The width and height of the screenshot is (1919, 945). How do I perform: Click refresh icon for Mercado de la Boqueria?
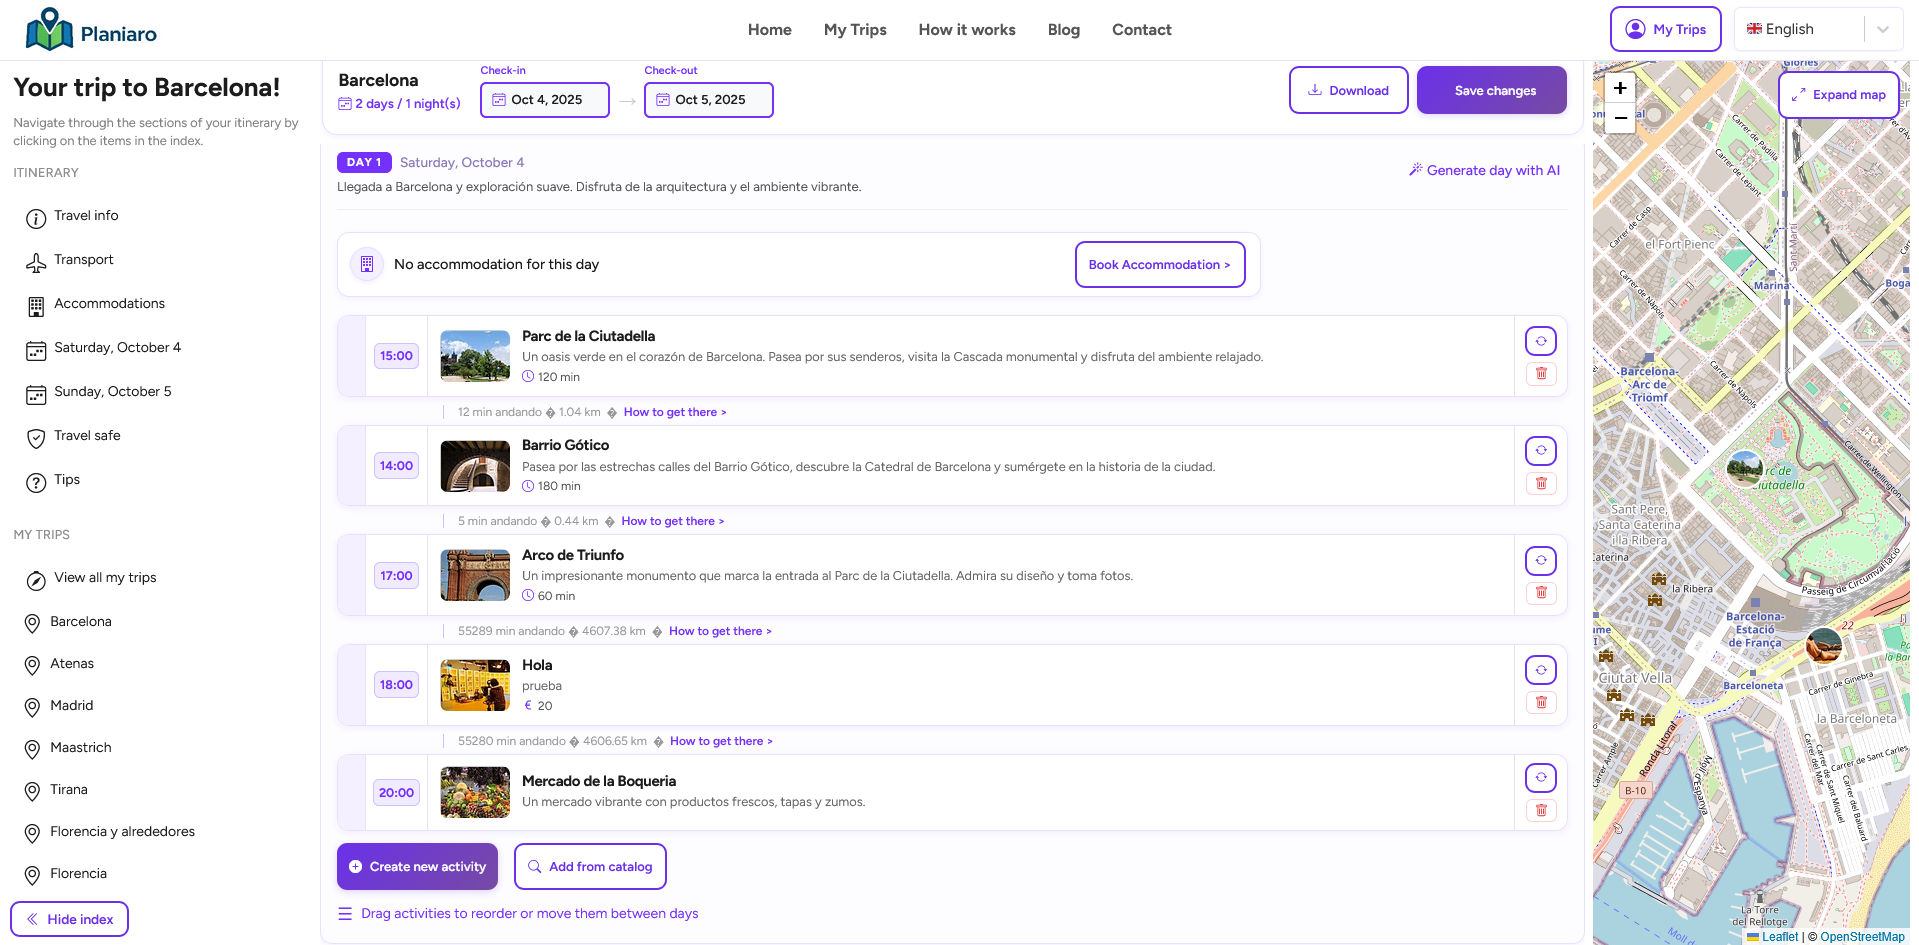click(1541, 777)
